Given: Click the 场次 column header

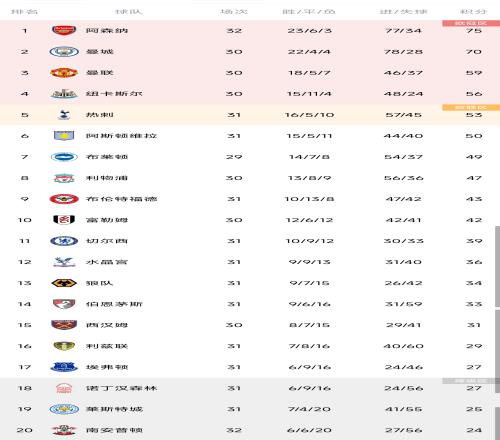Looking at the screenshot, I should 234,12.
